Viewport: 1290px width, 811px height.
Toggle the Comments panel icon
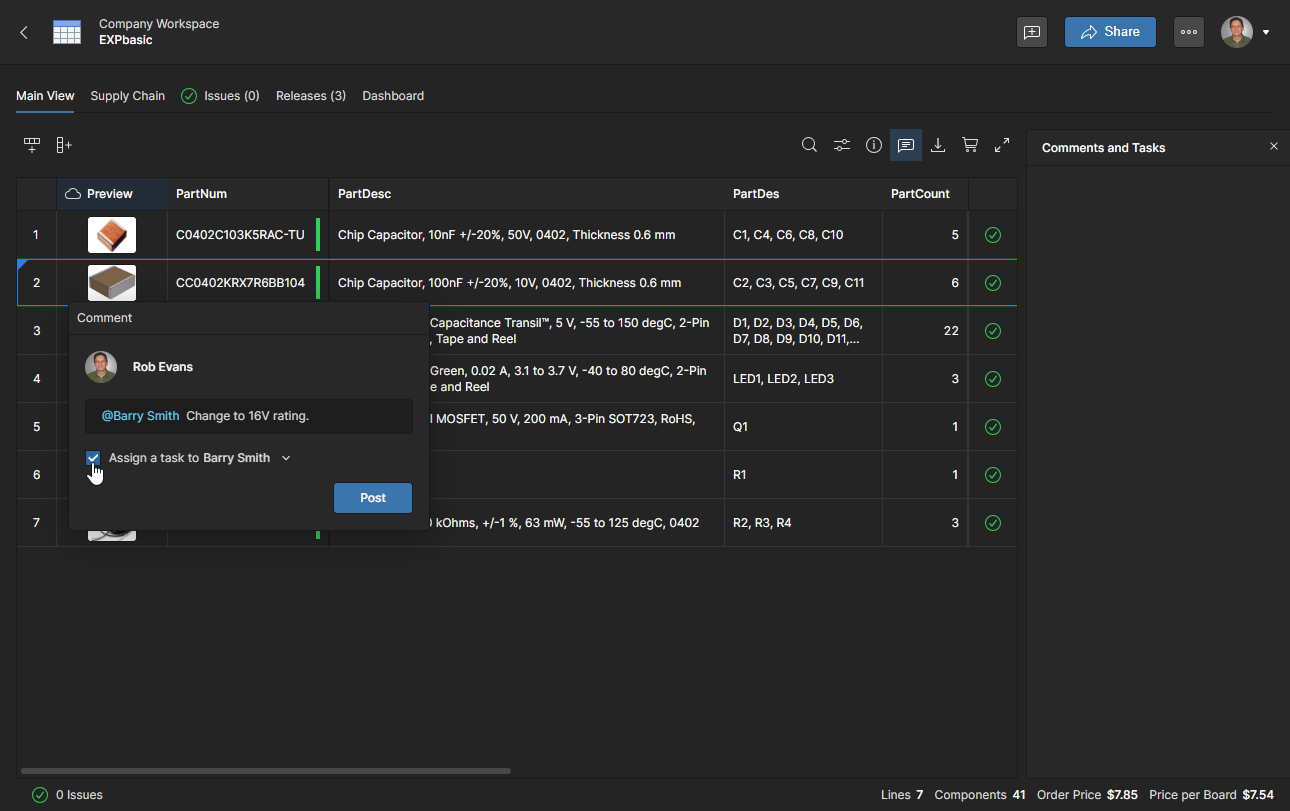point(906,145)
